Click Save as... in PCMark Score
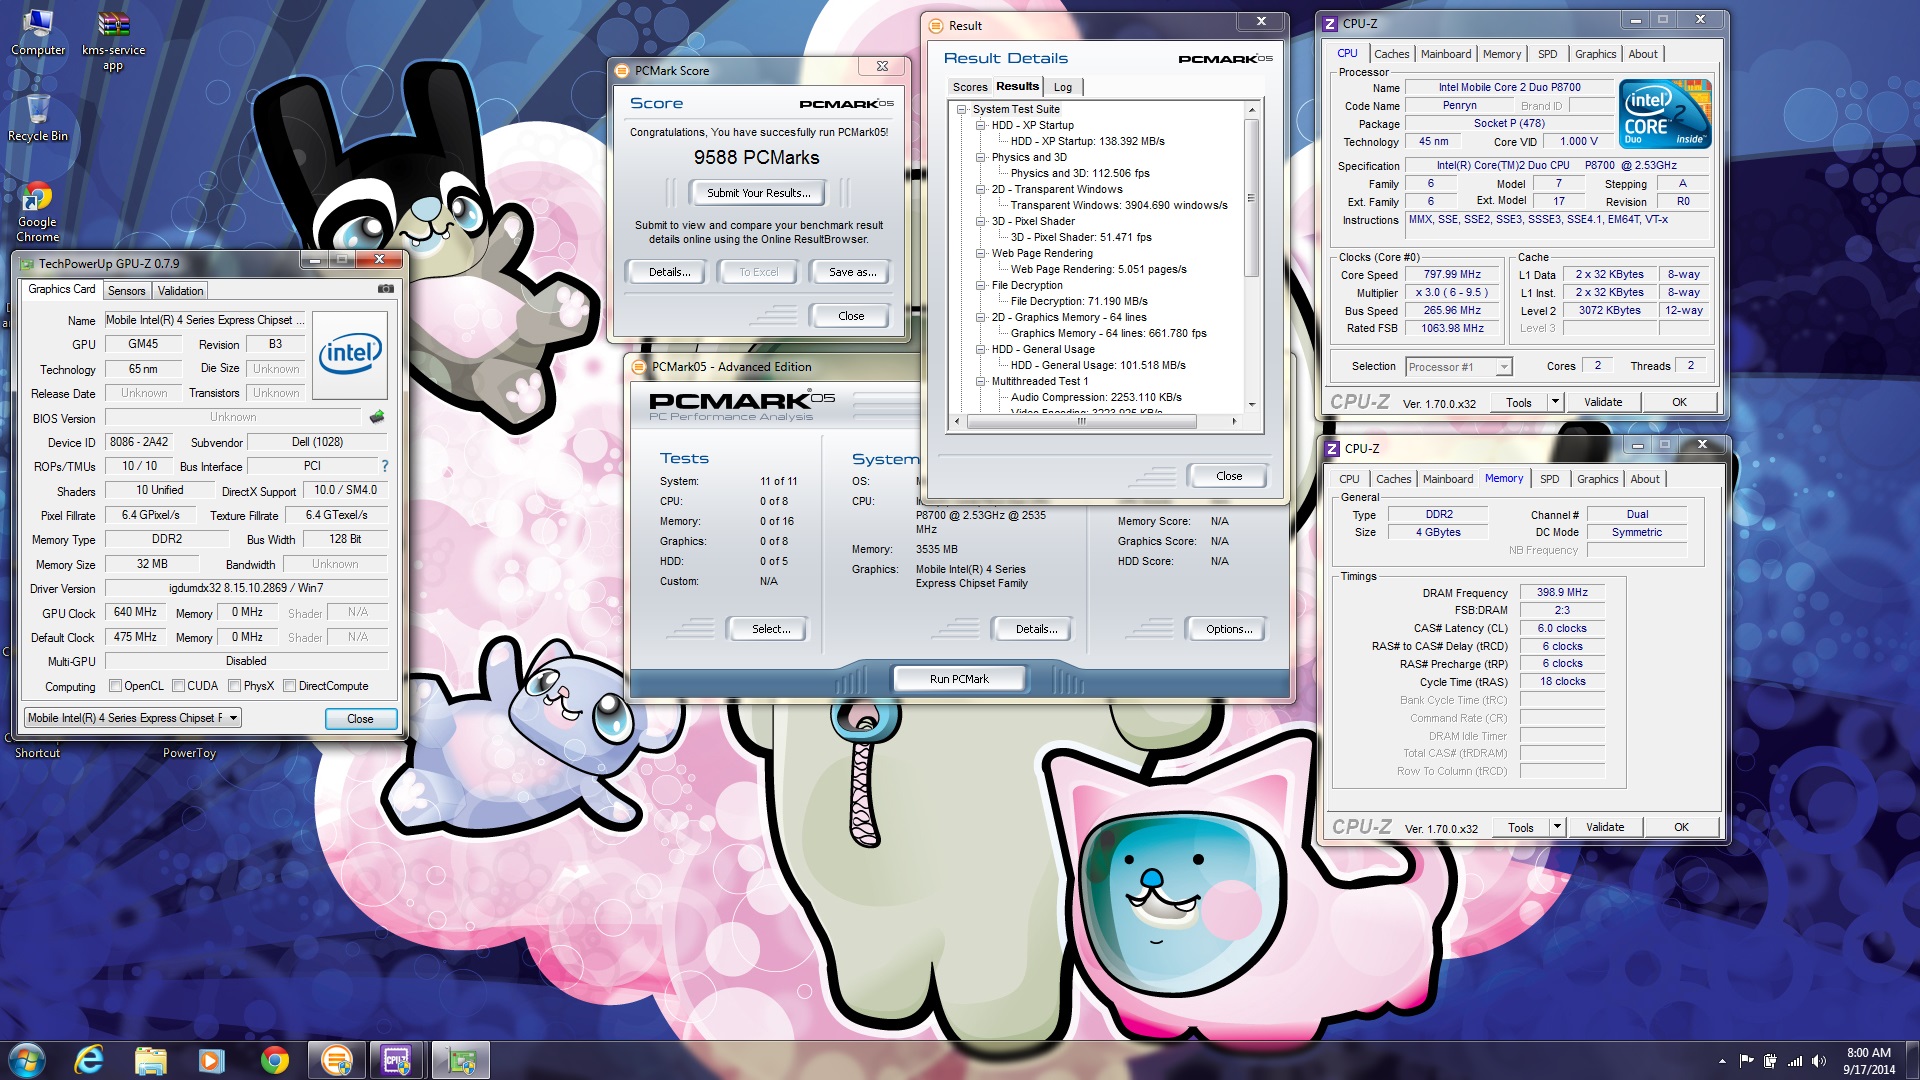Viewport: 1920px width, 1080px height. (x=852, y=272)
